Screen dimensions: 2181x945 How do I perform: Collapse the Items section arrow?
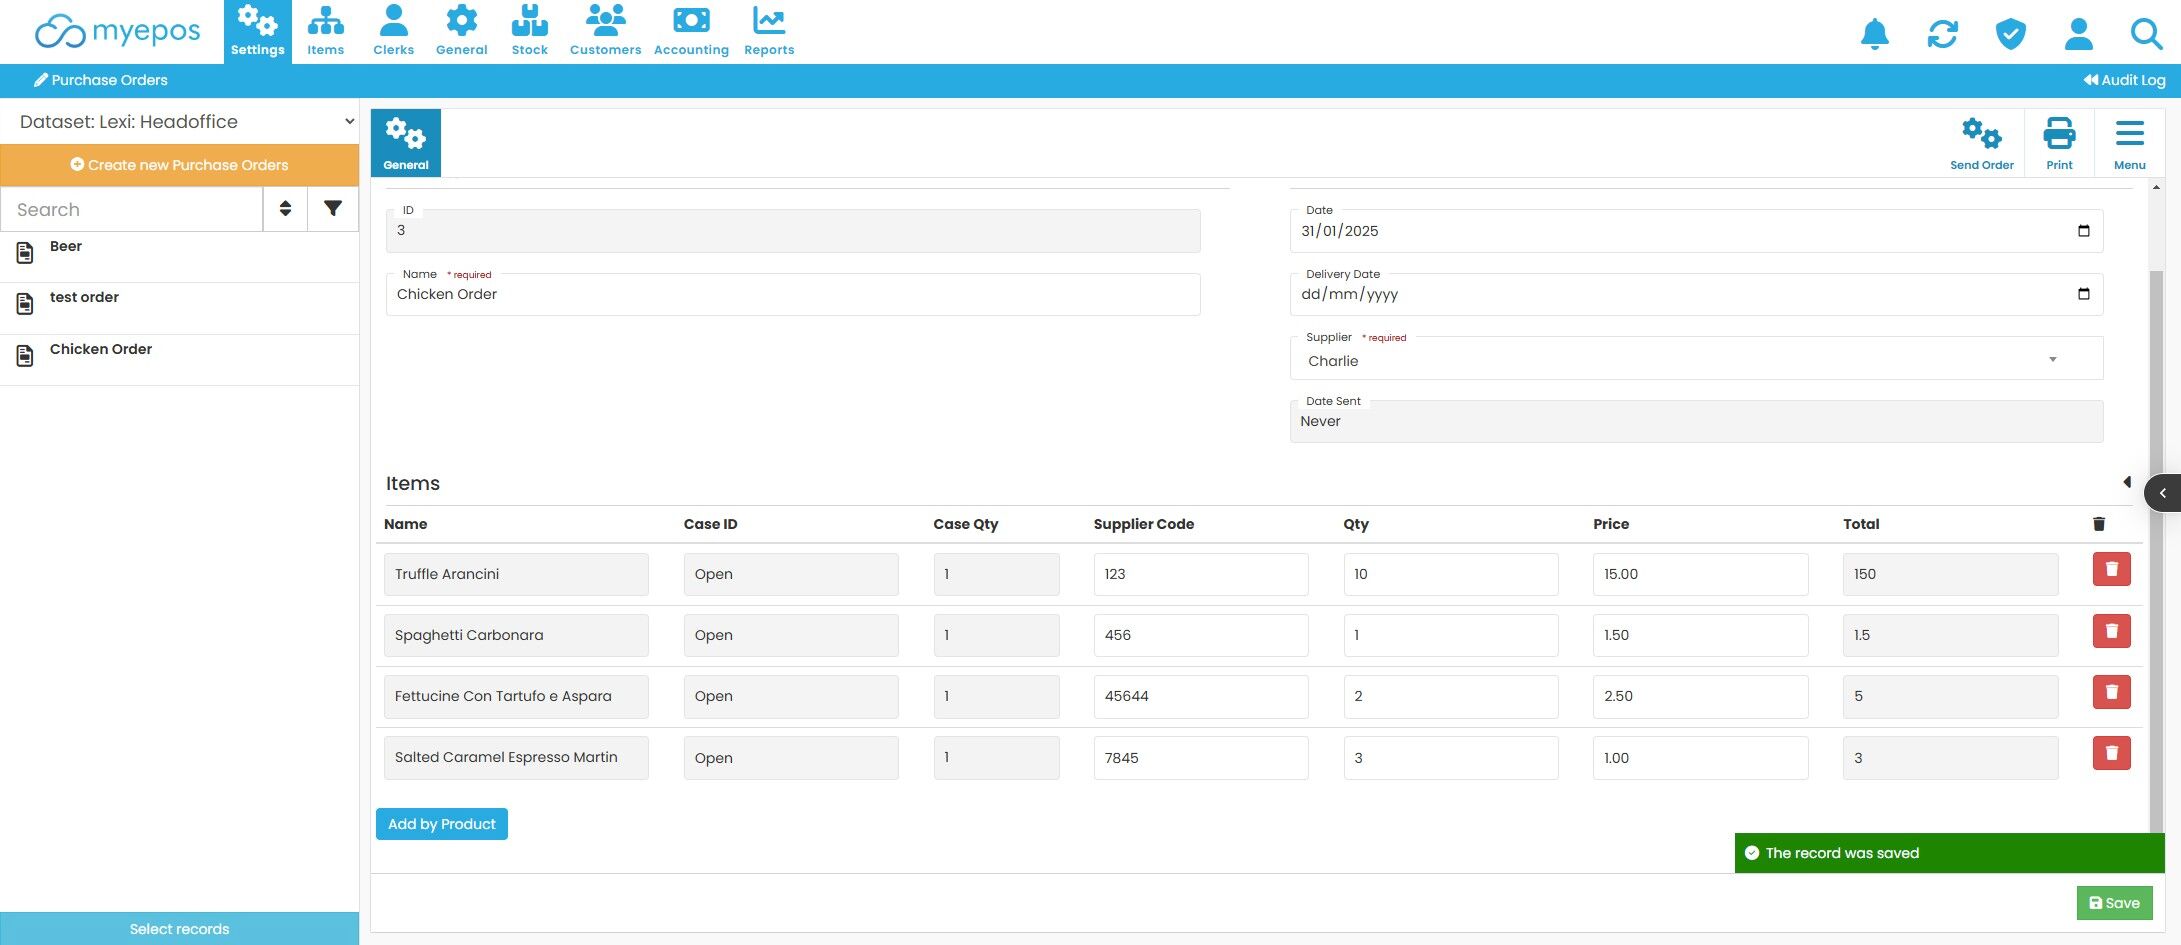point(2126,482)
